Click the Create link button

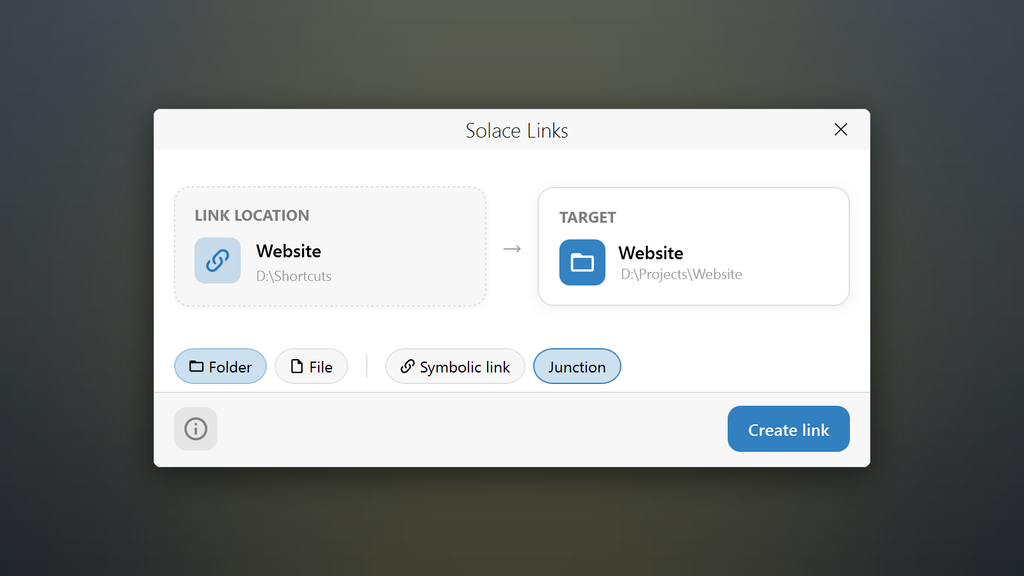pyautogui.click(x=788, y=429)
